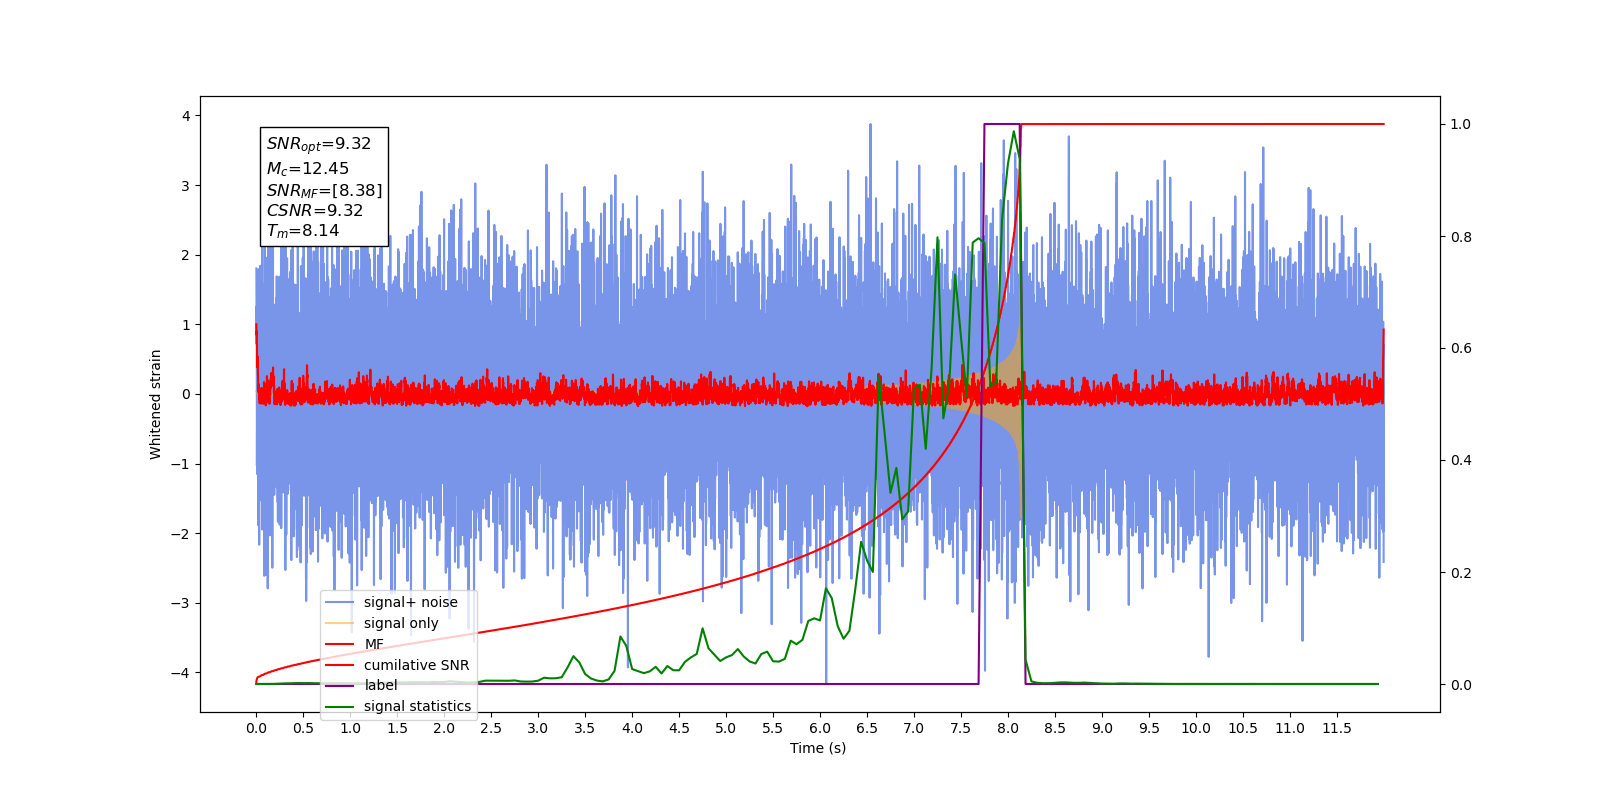Click the x-axis tick label 8.0
Viewport: 1600px width, 800px height.
pos(1008,728)
